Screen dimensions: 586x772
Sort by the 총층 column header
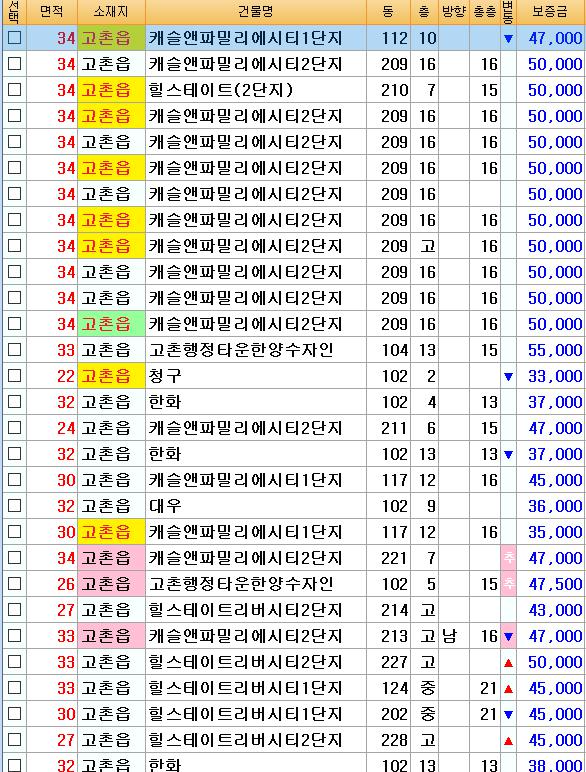(x=485, y=12)
